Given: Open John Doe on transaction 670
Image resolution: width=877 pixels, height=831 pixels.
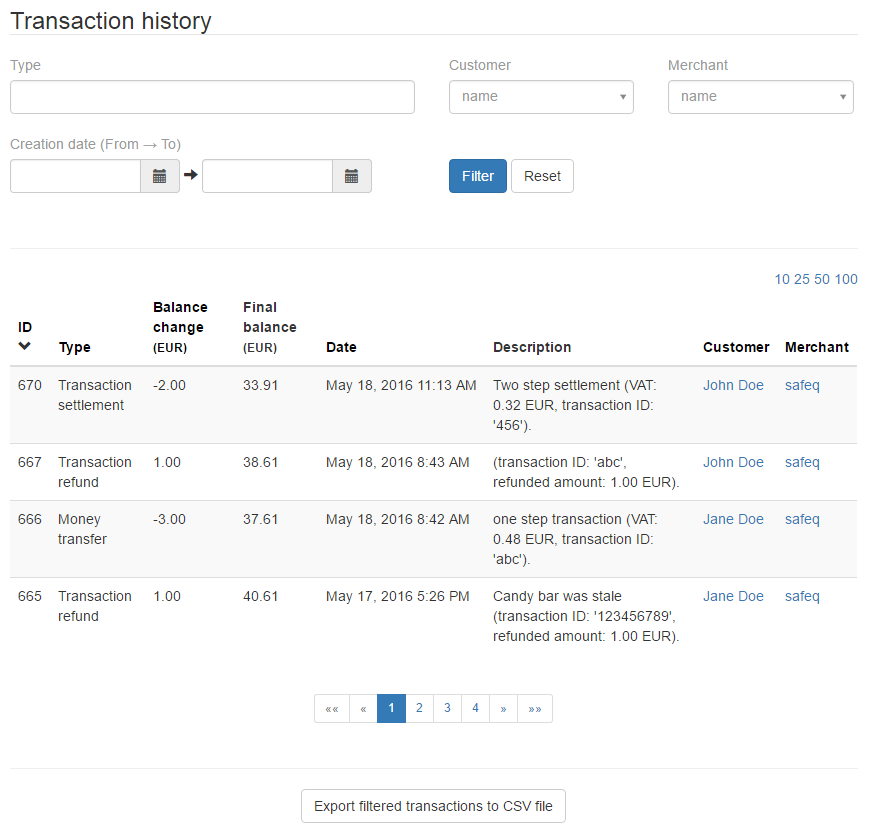Looking at the screenshot, I should (x=733, y=385).
